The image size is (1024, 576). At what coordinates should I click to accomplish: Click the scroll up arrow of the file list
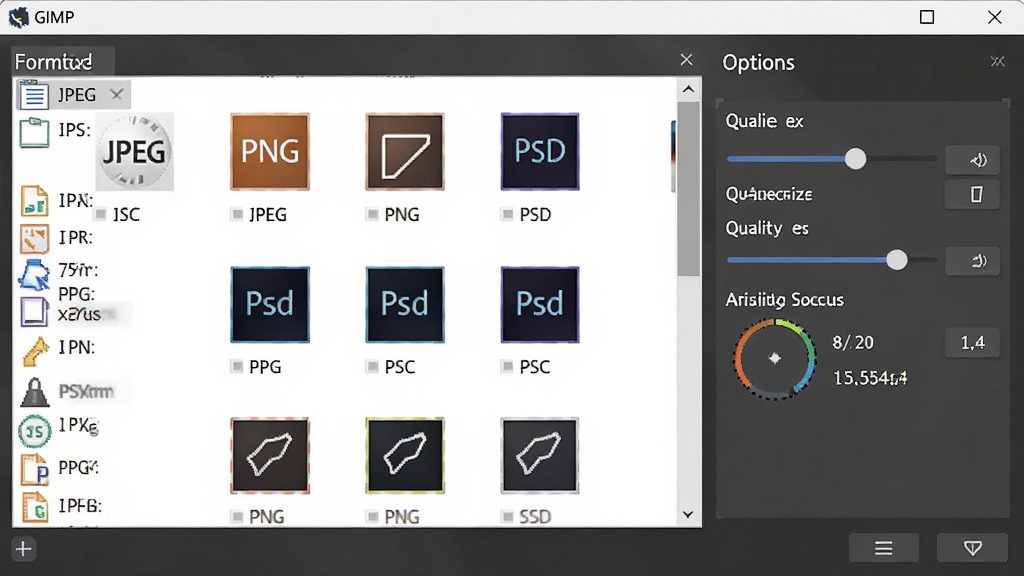pyautogui.click(x=688, y=89)
